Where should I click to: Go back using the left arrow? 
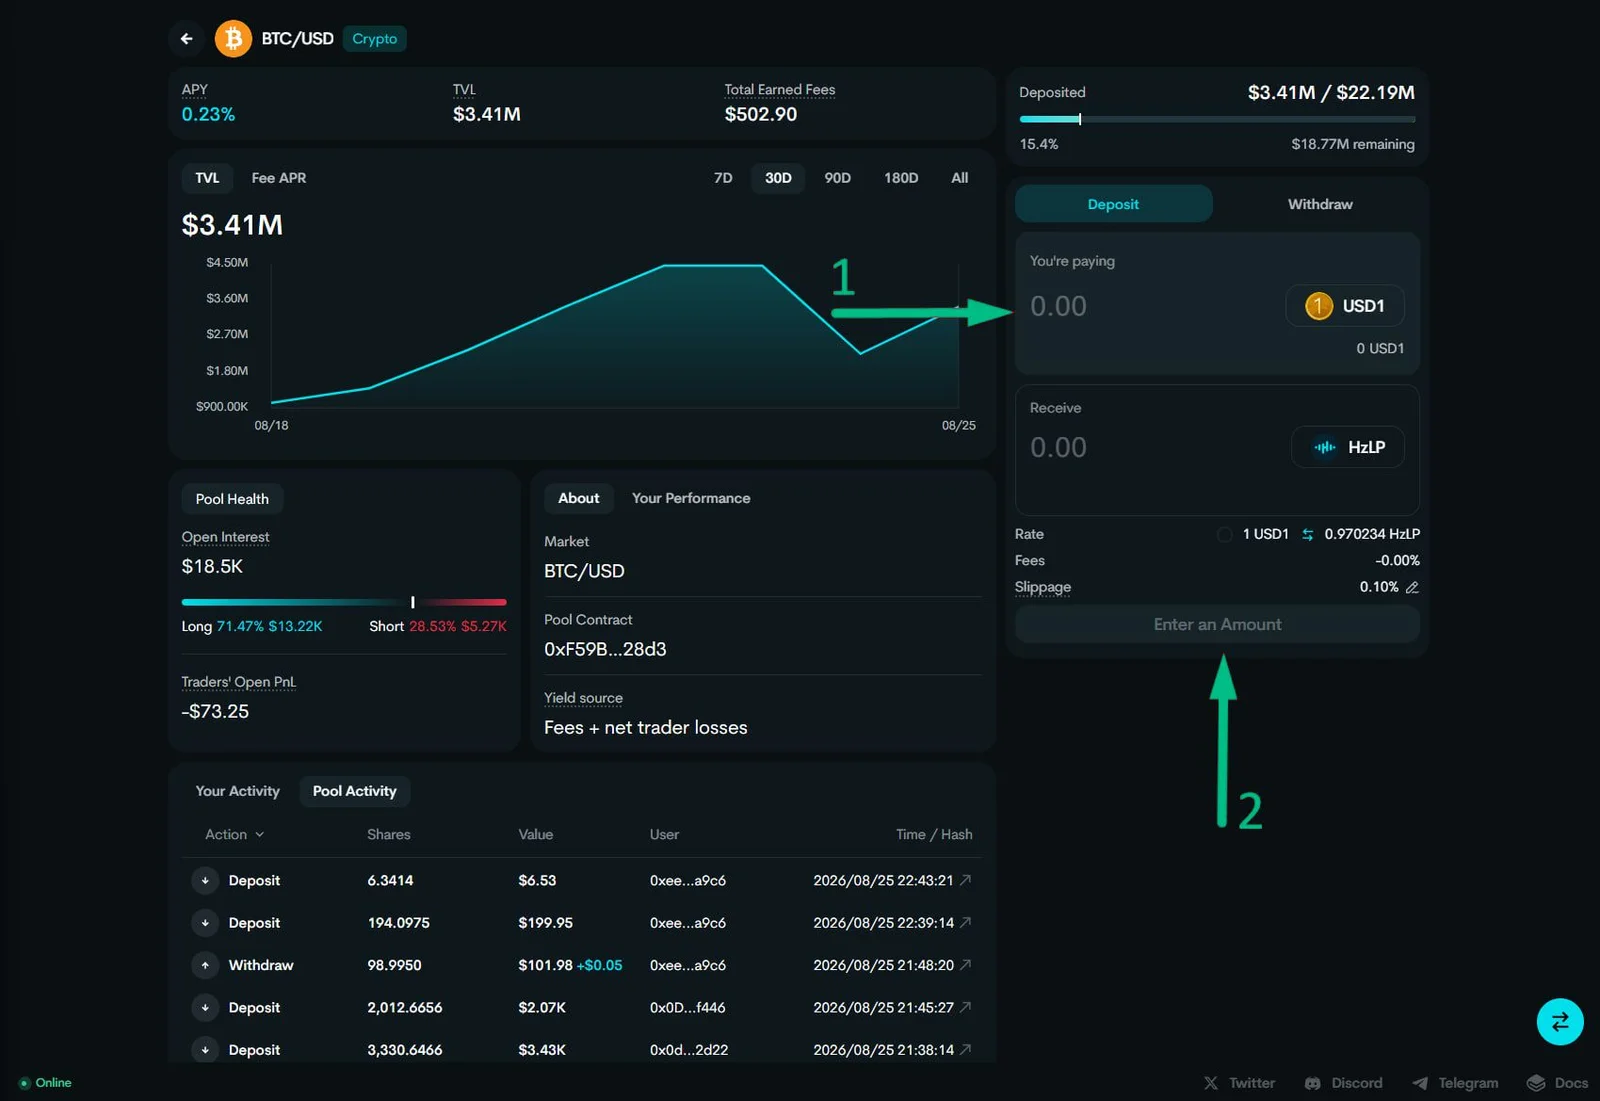coord(186,39)
